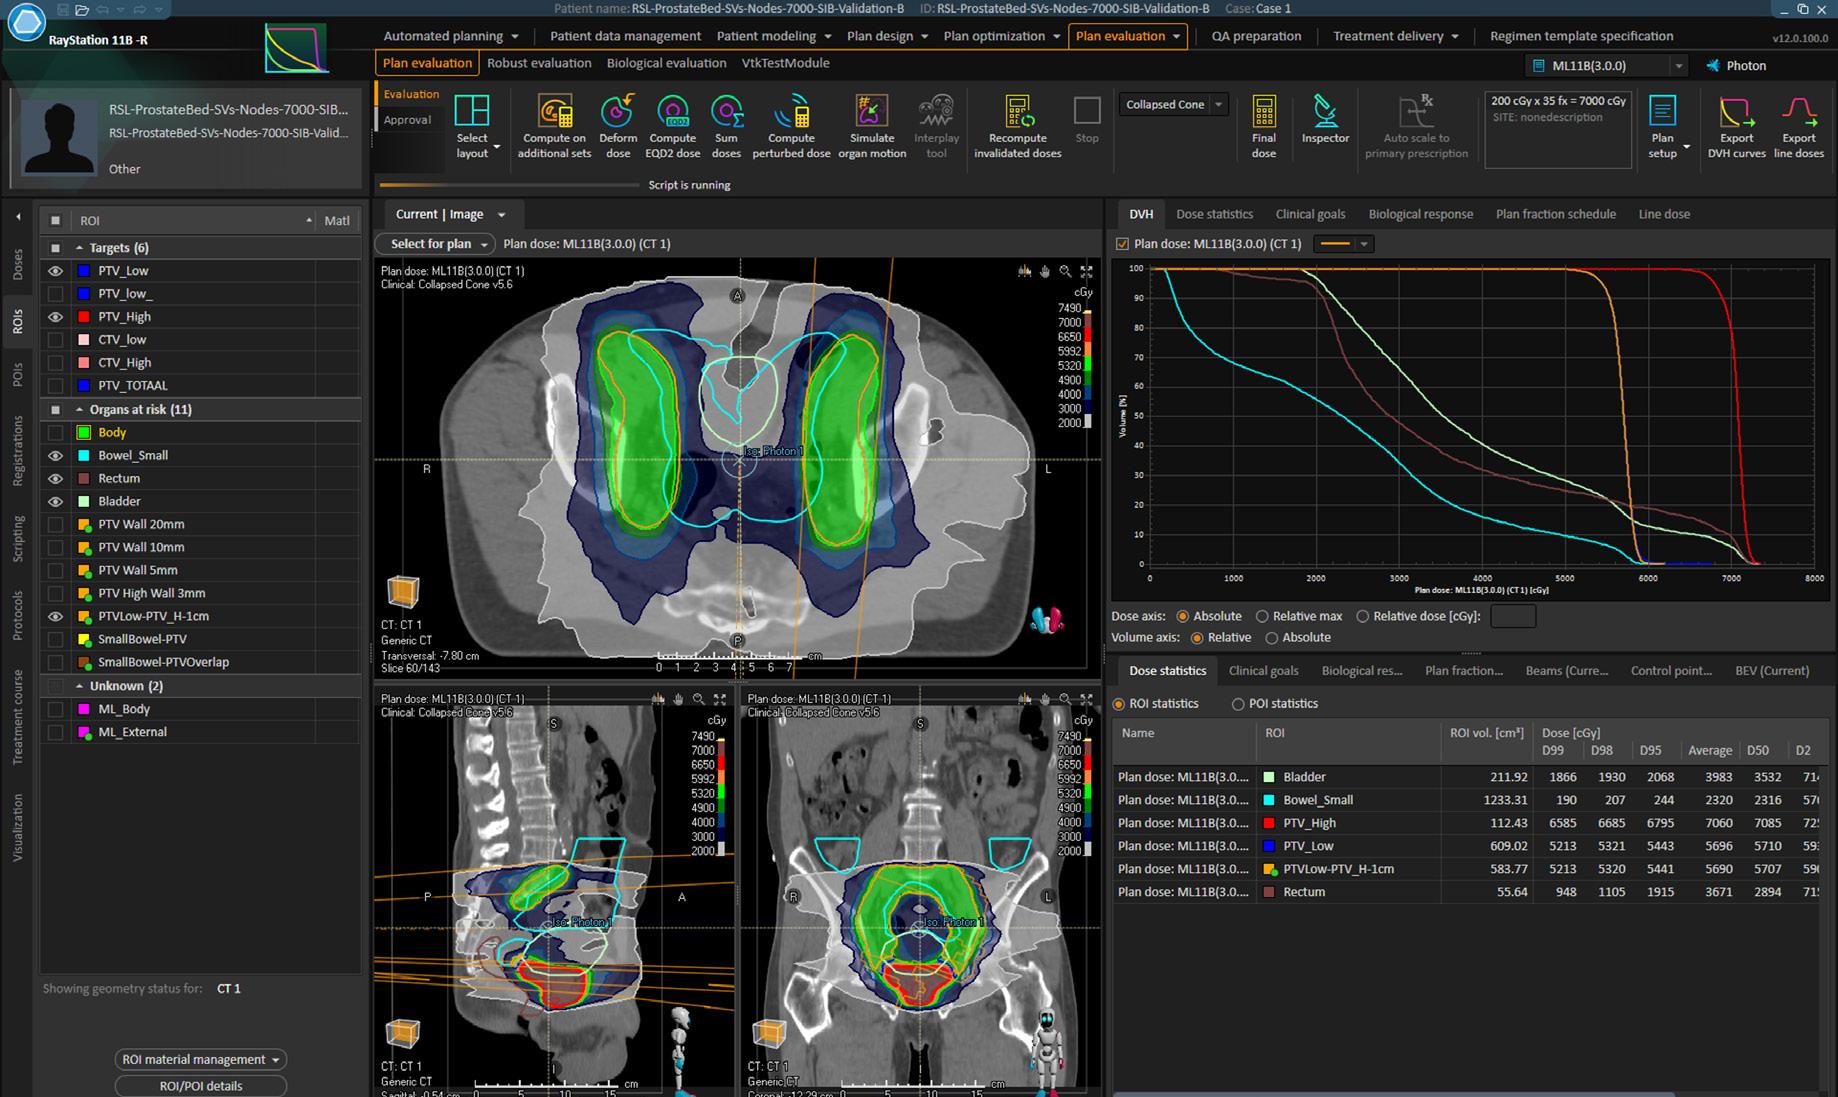The image size is (1838, 1097).
Task: Open the Select layout tool
Action: 472,126
